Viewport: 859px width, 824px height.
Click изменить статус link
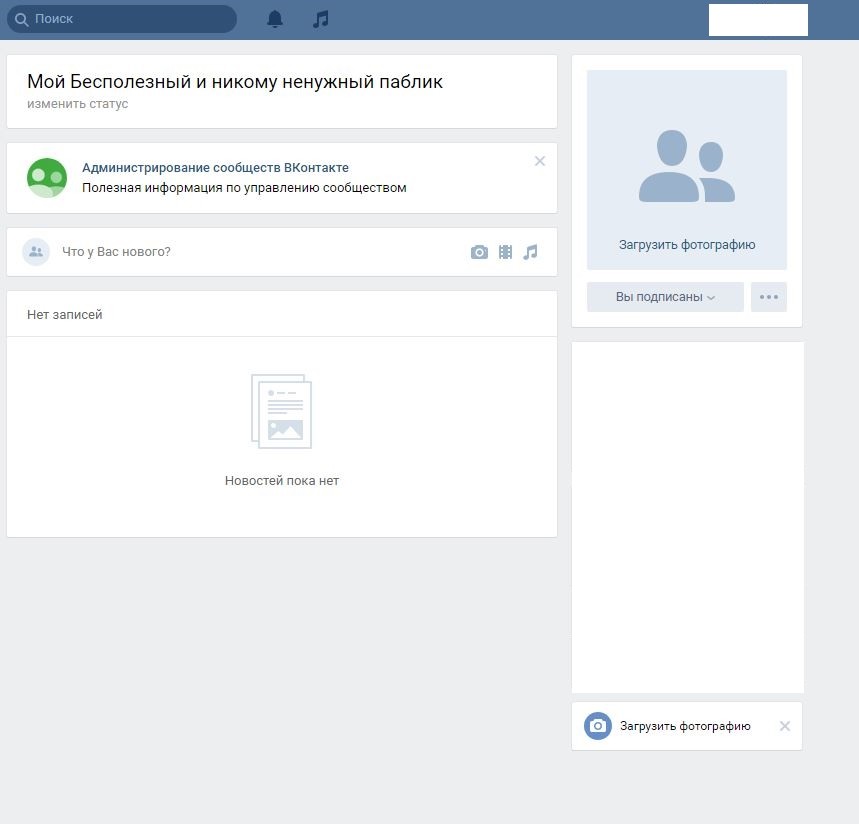(x=77, y=104)
